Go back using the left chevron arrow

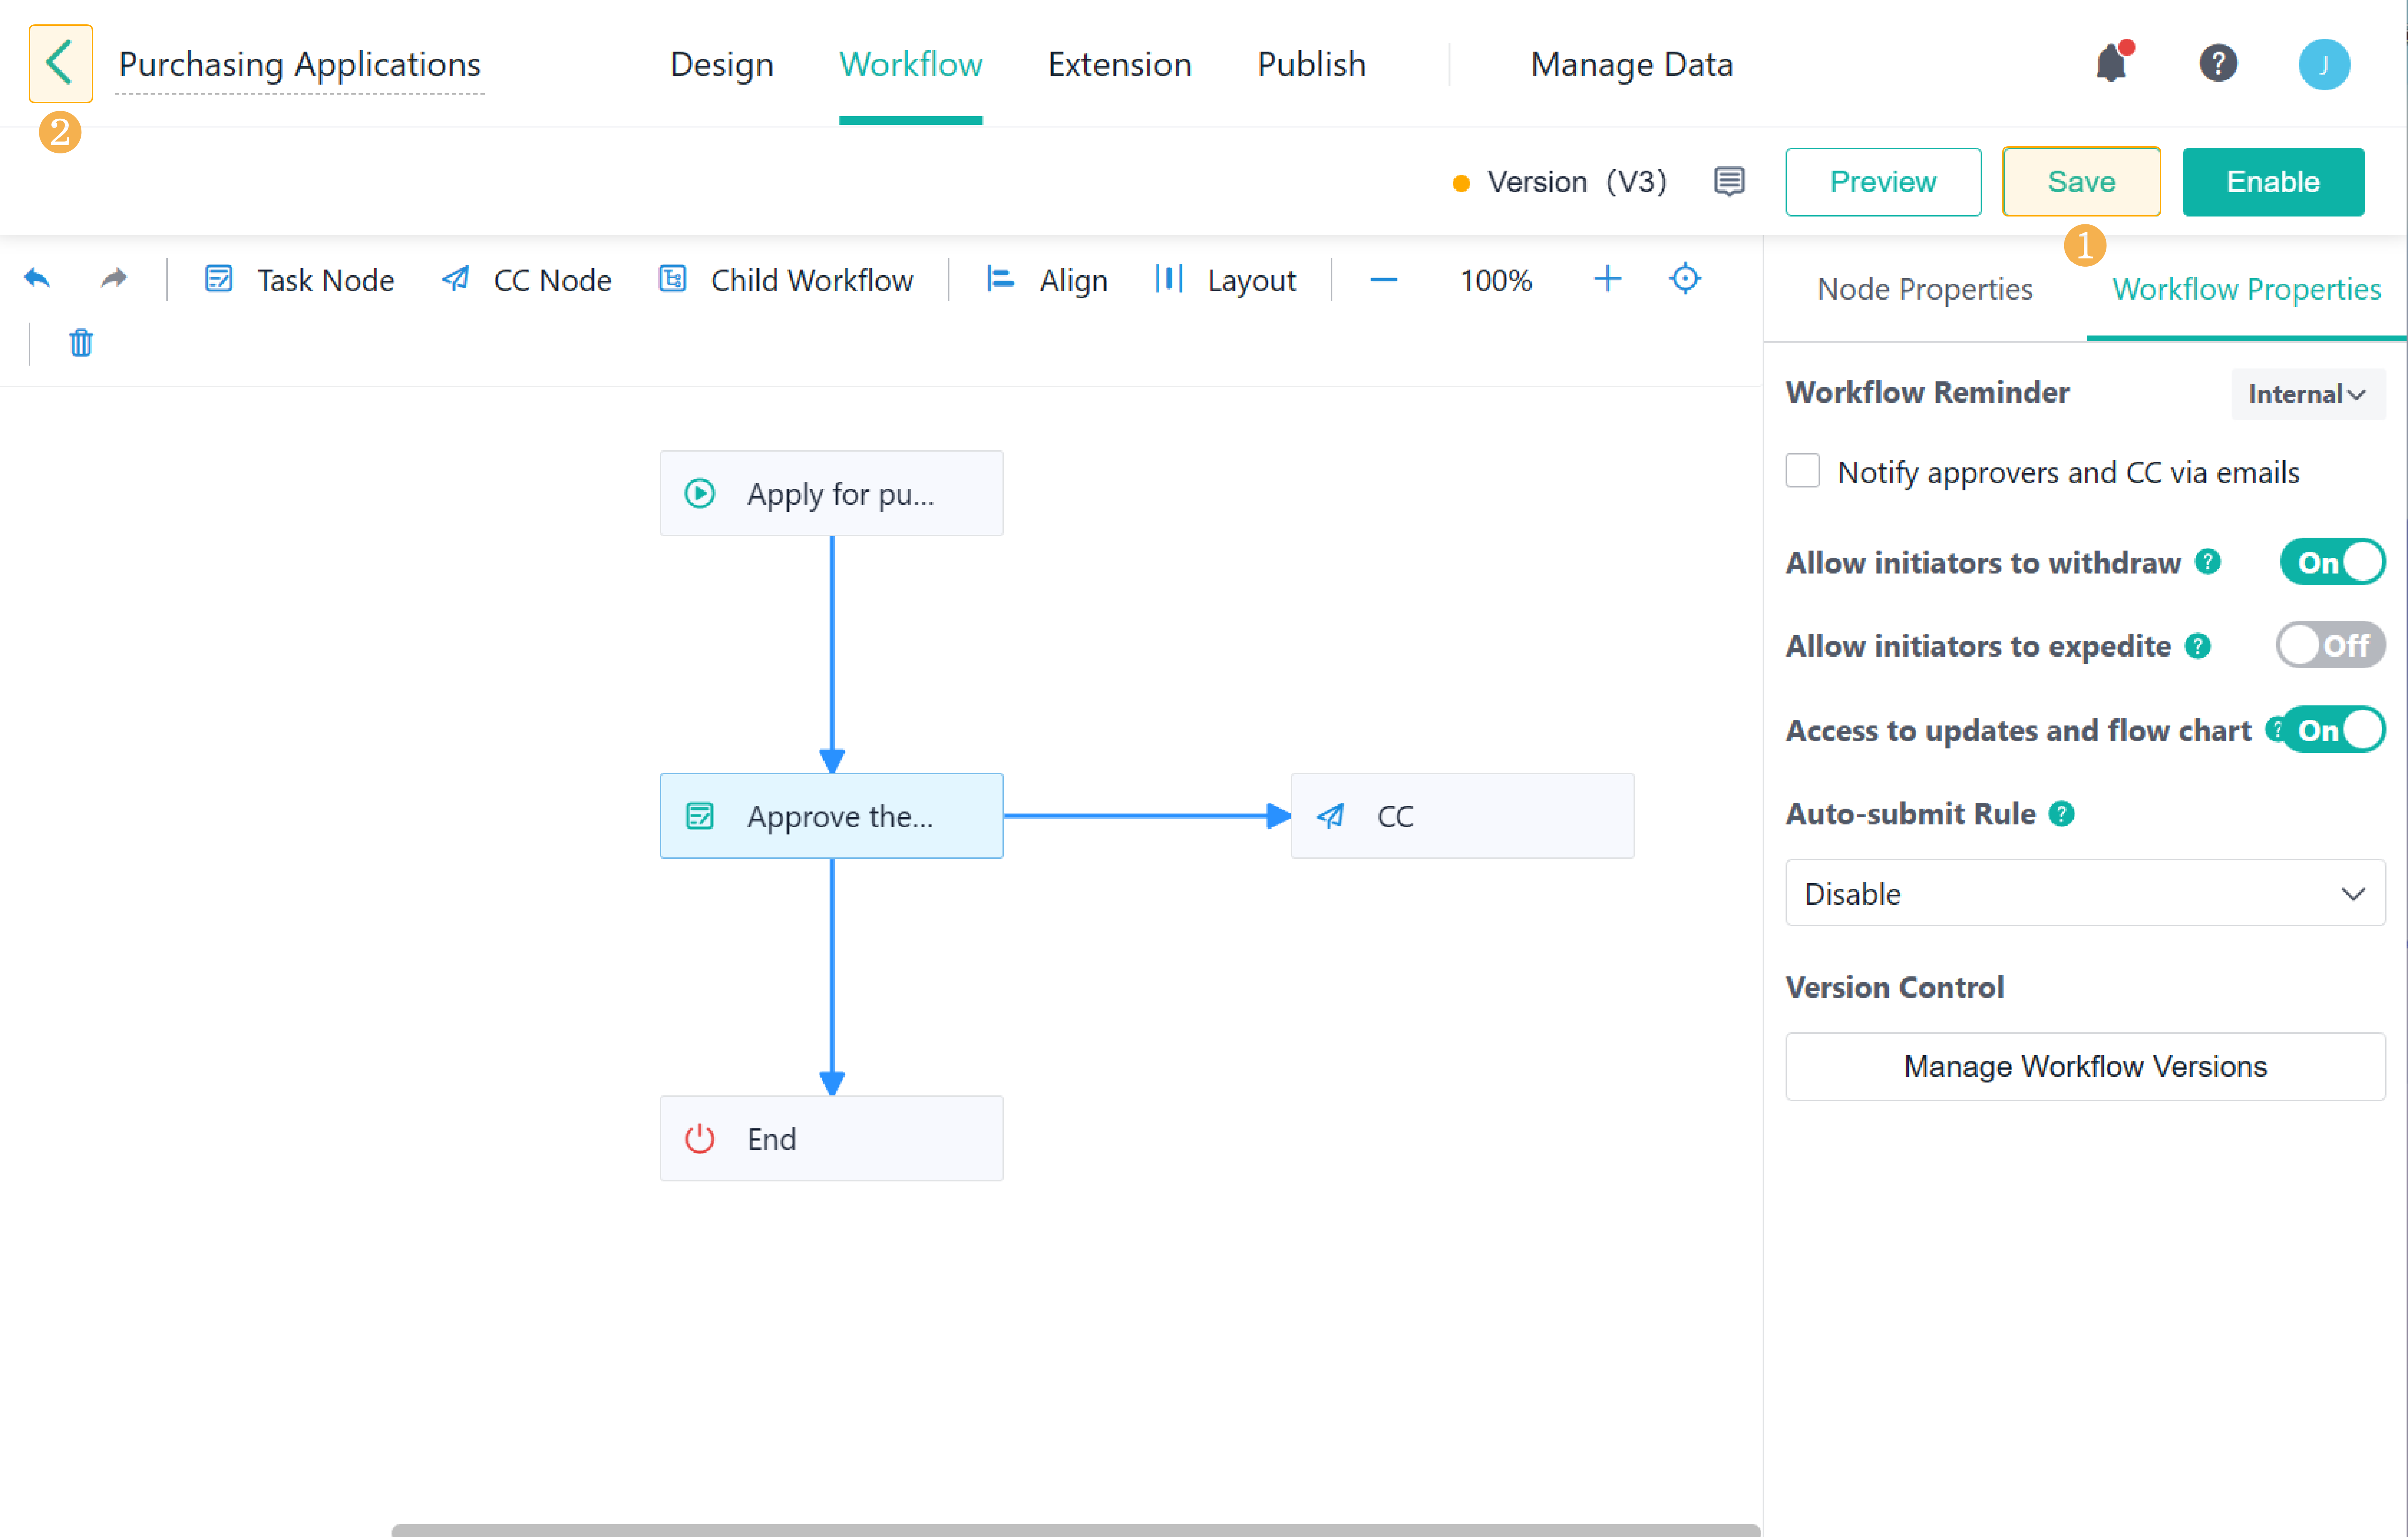point(60,64)
